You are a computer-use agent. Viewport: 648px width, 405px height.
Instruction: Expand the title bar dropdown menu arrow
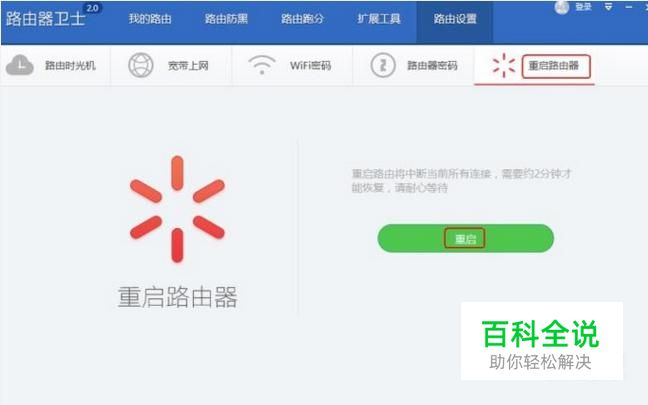click(x=608, y=7)
